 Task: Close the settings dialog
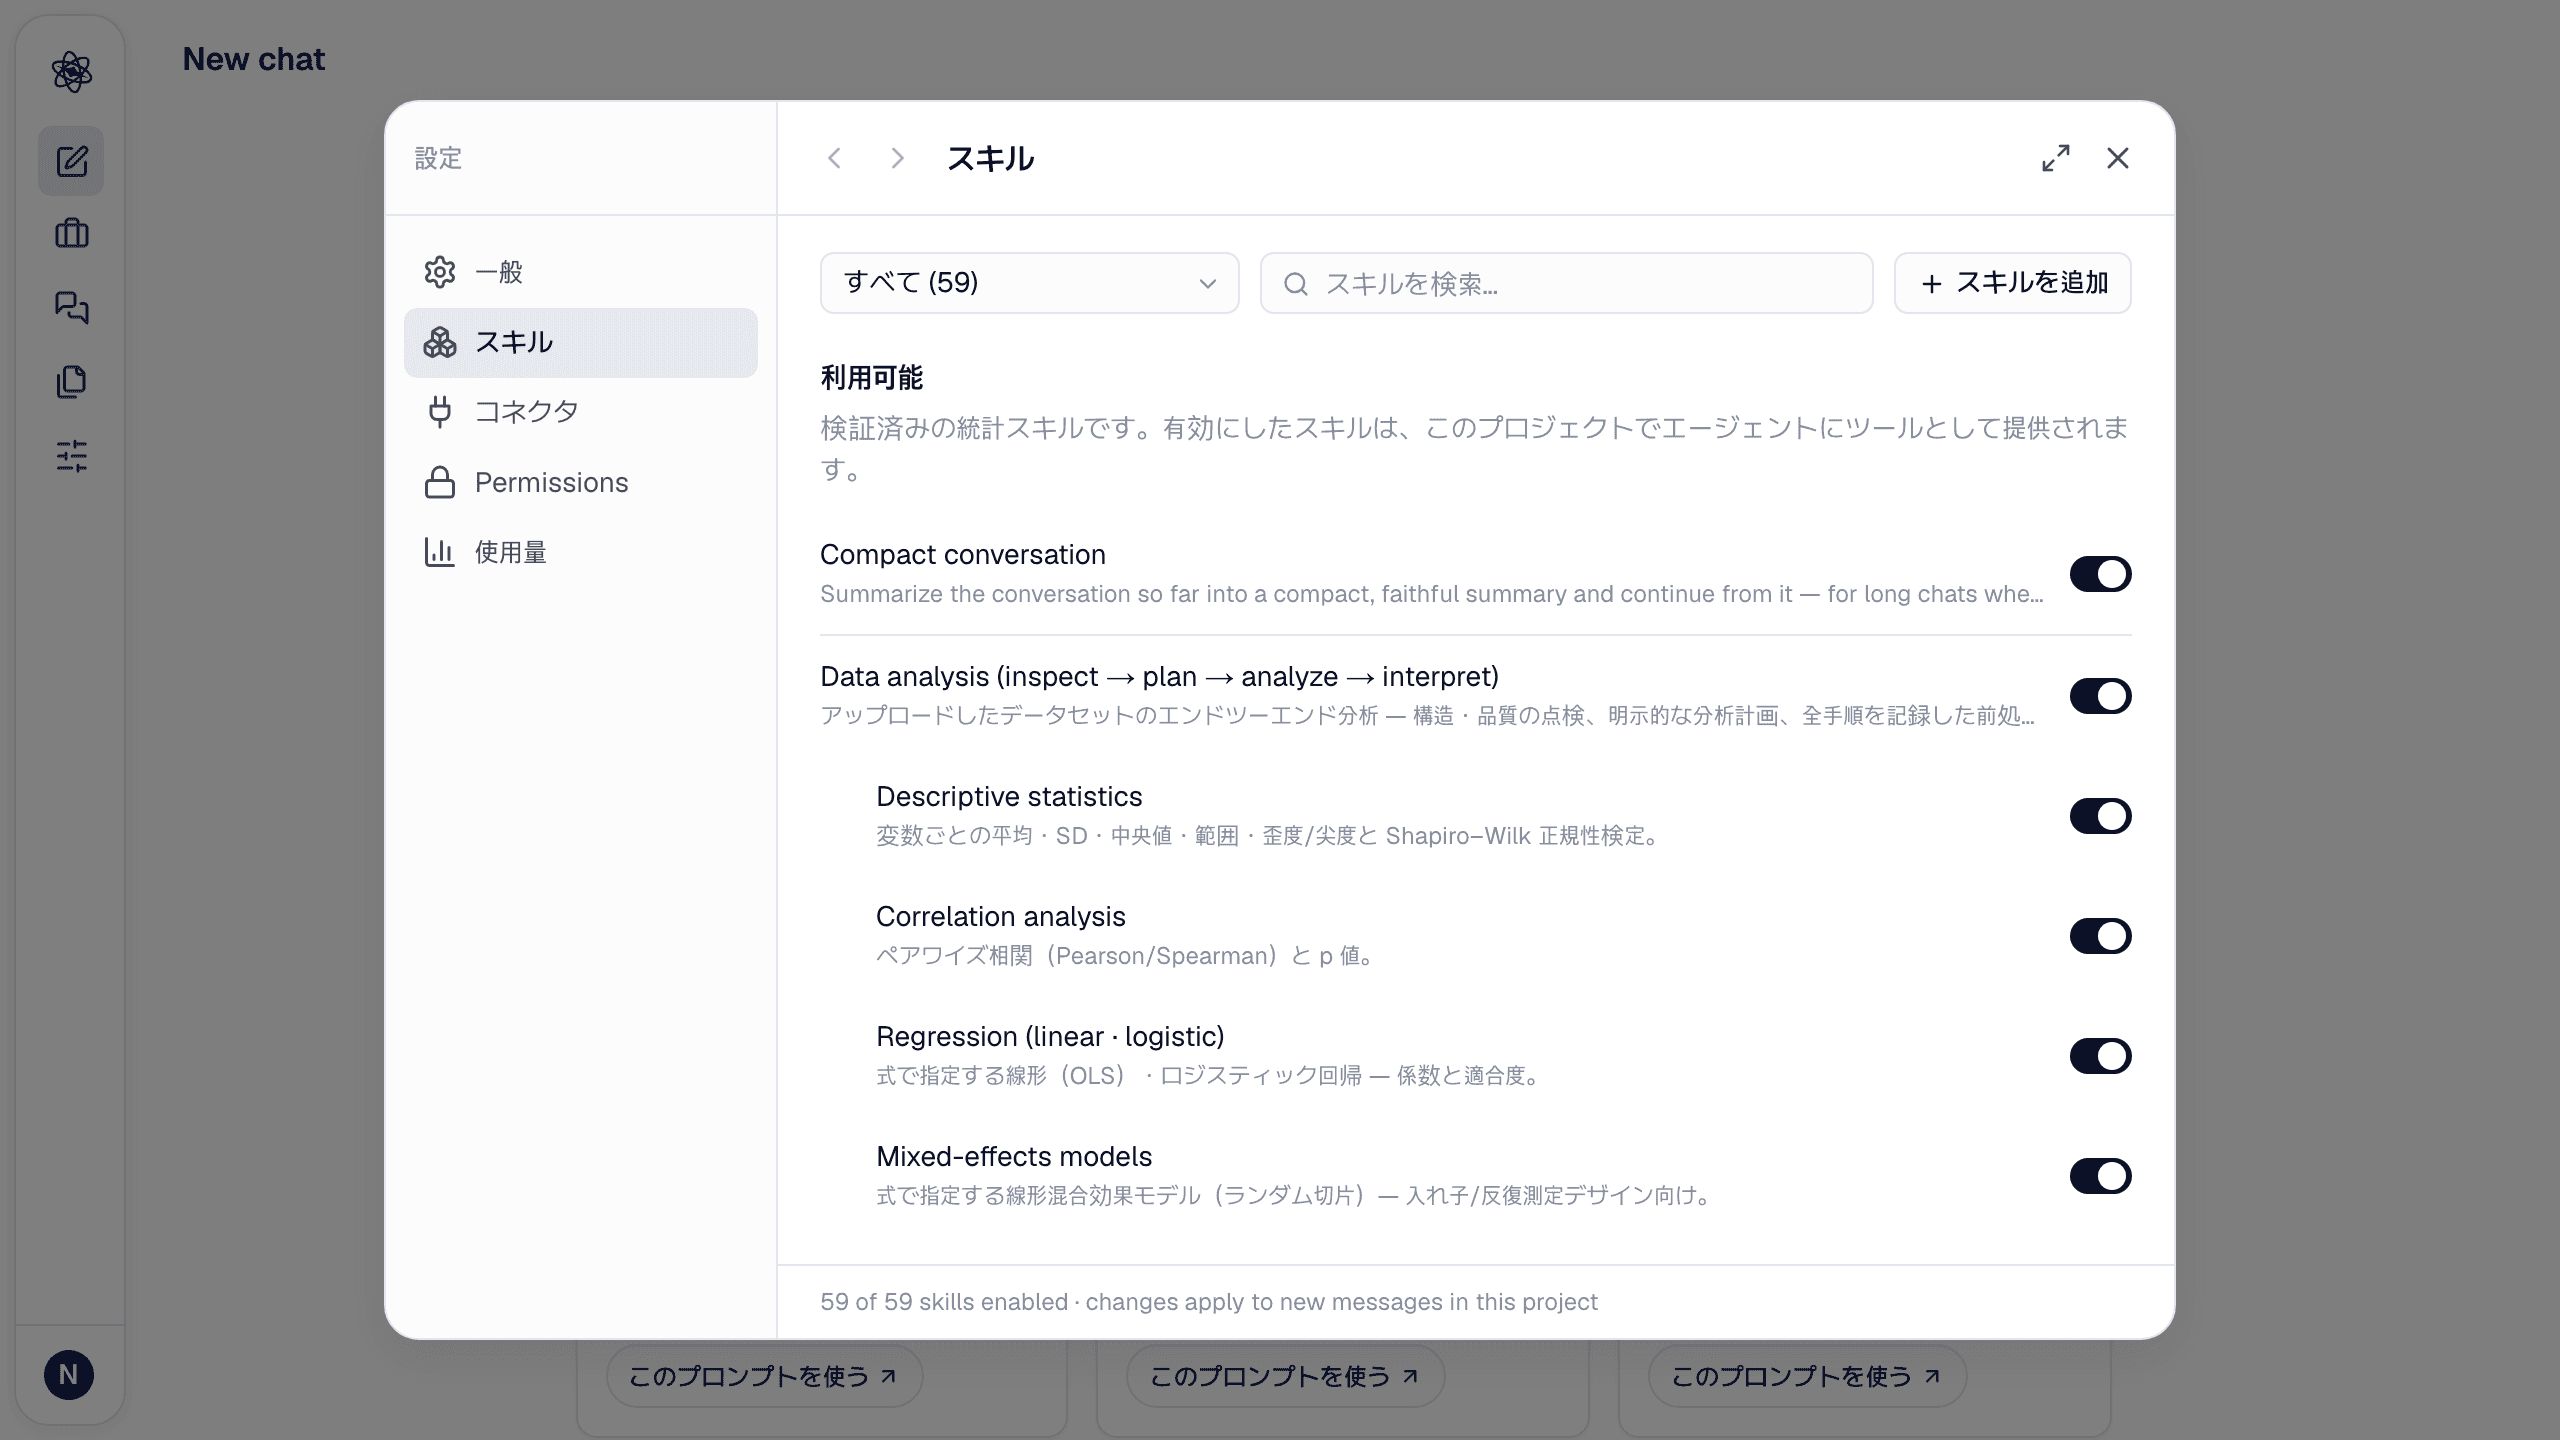coord(2118,158)
